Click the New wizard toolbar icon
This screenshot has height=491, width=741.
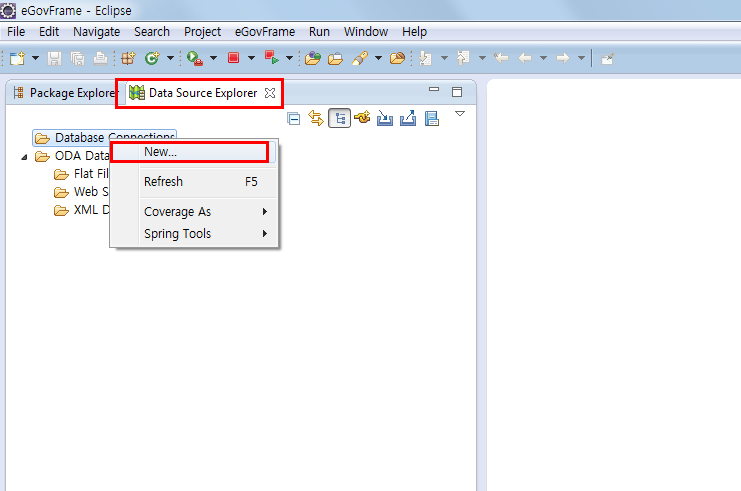coord(17,58)
